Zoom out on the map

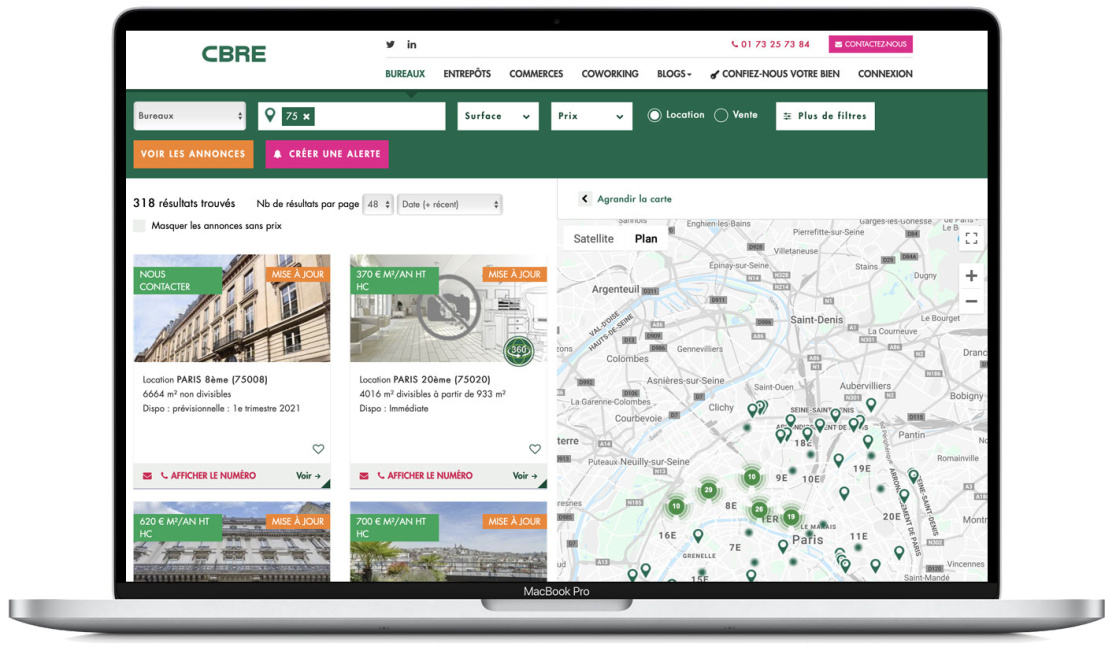[x=971, y=301]
